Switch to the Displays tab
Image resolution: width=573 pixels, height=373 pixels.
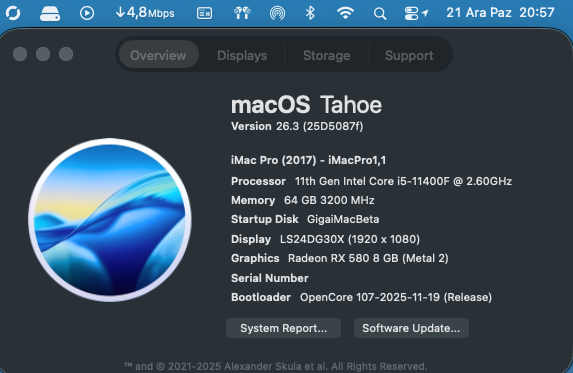pos(242,55)
